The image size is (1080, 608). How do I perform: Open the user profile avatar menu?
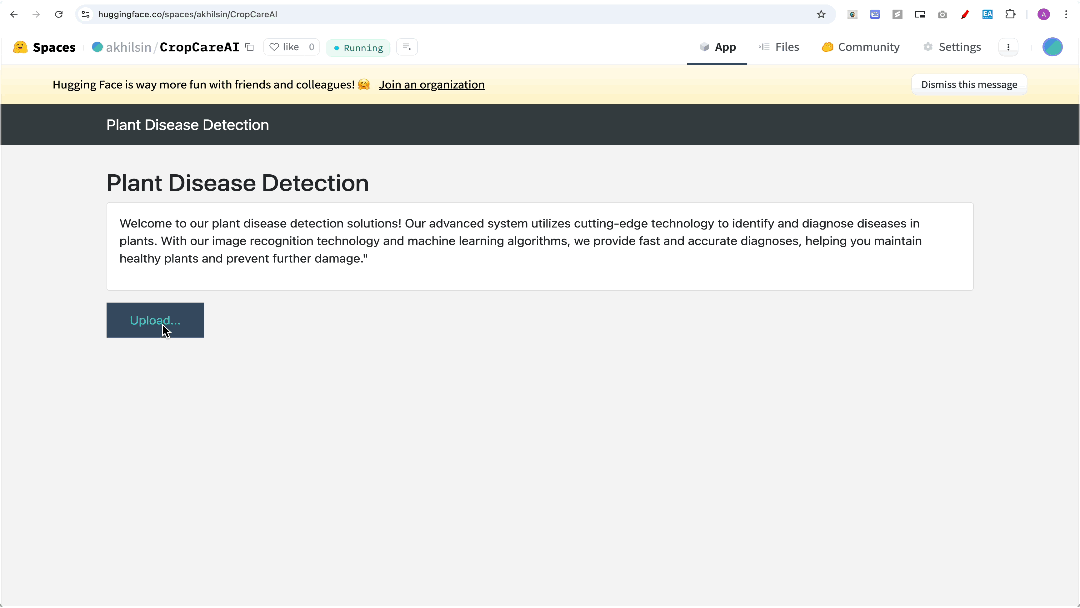1052,47
